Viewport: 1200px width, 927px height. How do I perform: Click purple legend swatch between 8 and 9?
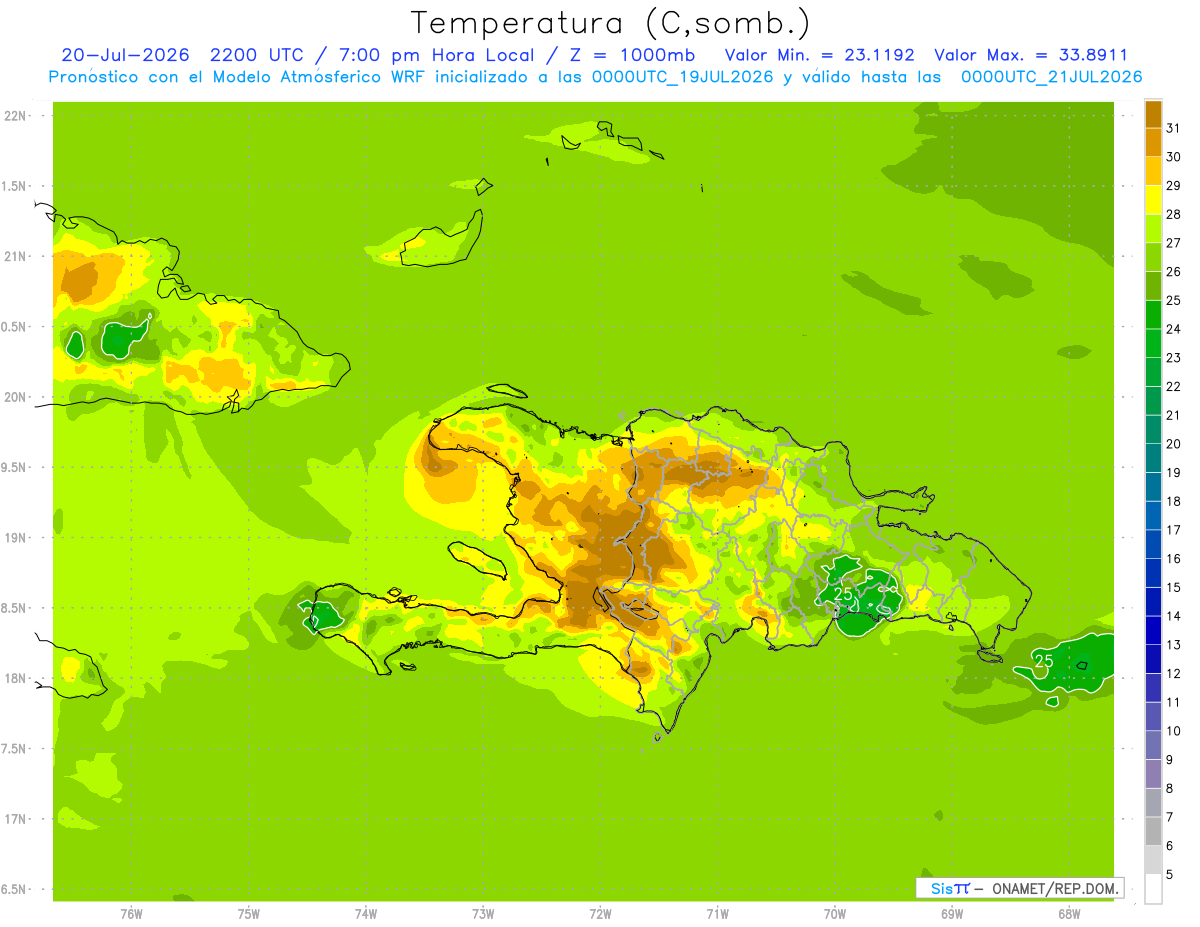1153,774
